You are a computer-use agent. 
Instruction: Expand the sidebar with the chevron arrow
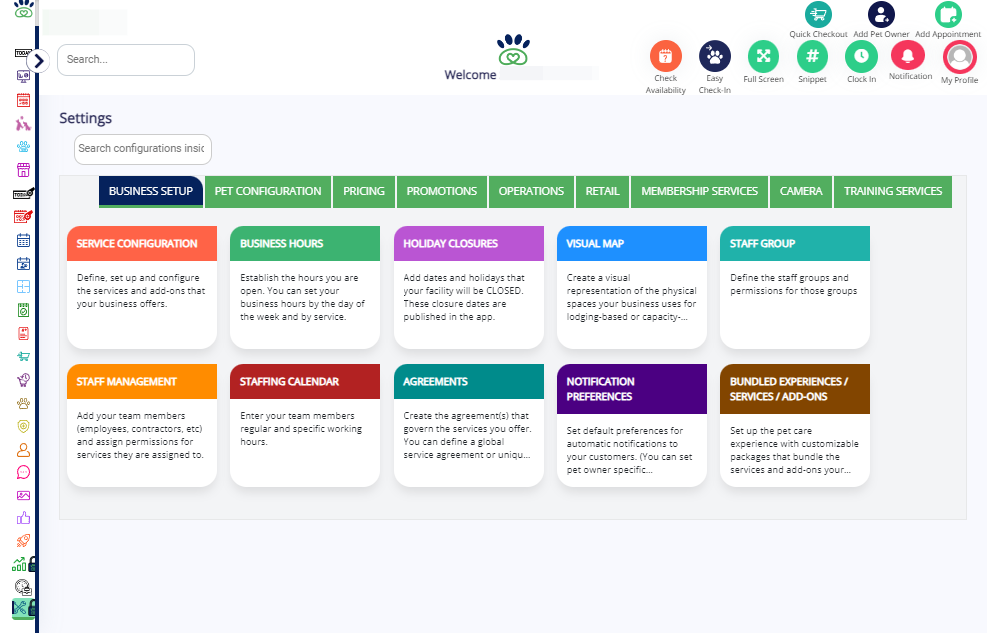click(38, 61)
